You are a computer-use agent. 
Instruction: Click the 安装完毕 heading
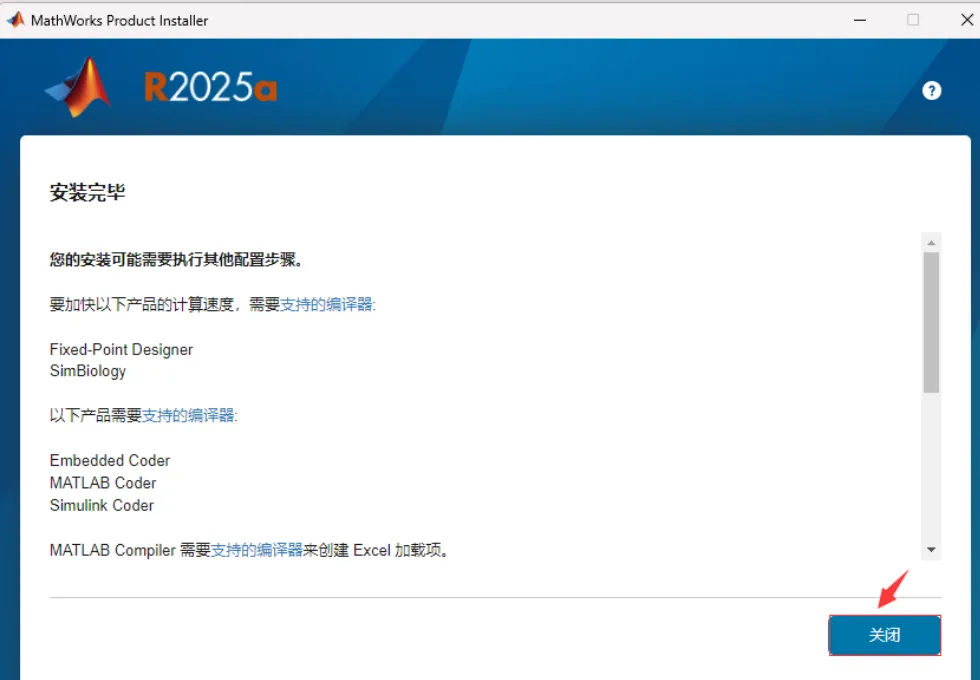click(x=88, y=192)
